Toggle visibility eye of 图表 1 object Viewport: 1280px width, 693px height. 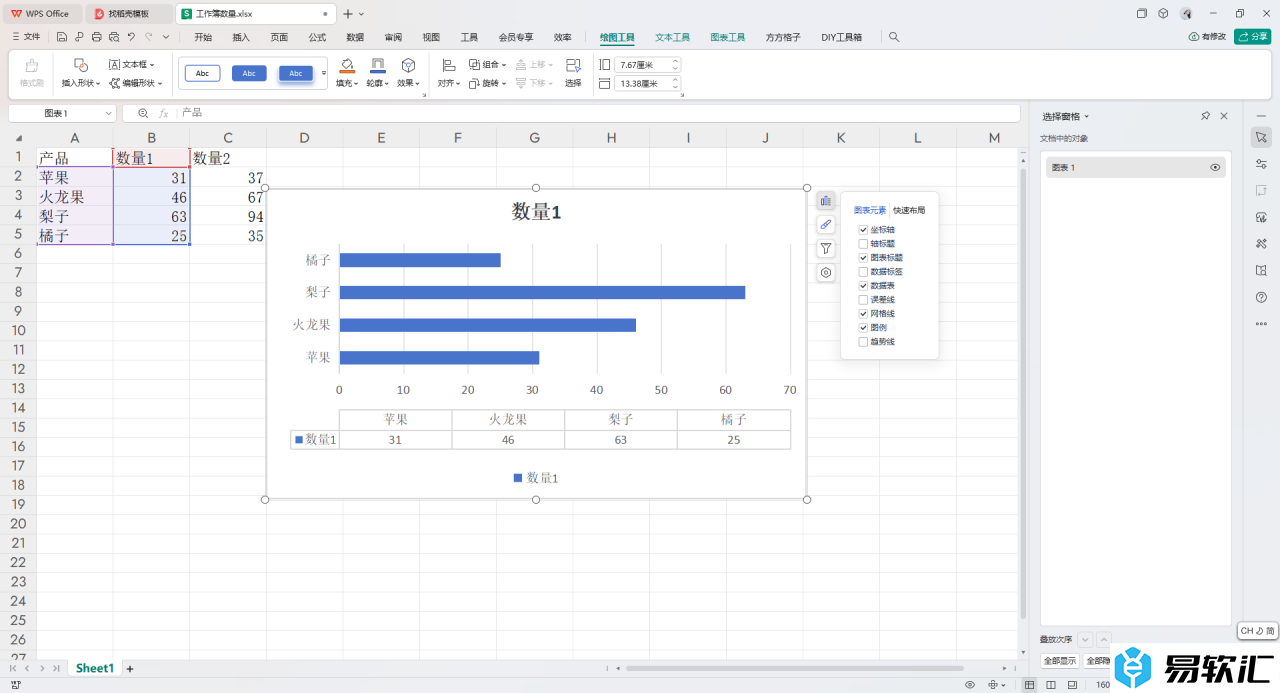coord(1215,168)
